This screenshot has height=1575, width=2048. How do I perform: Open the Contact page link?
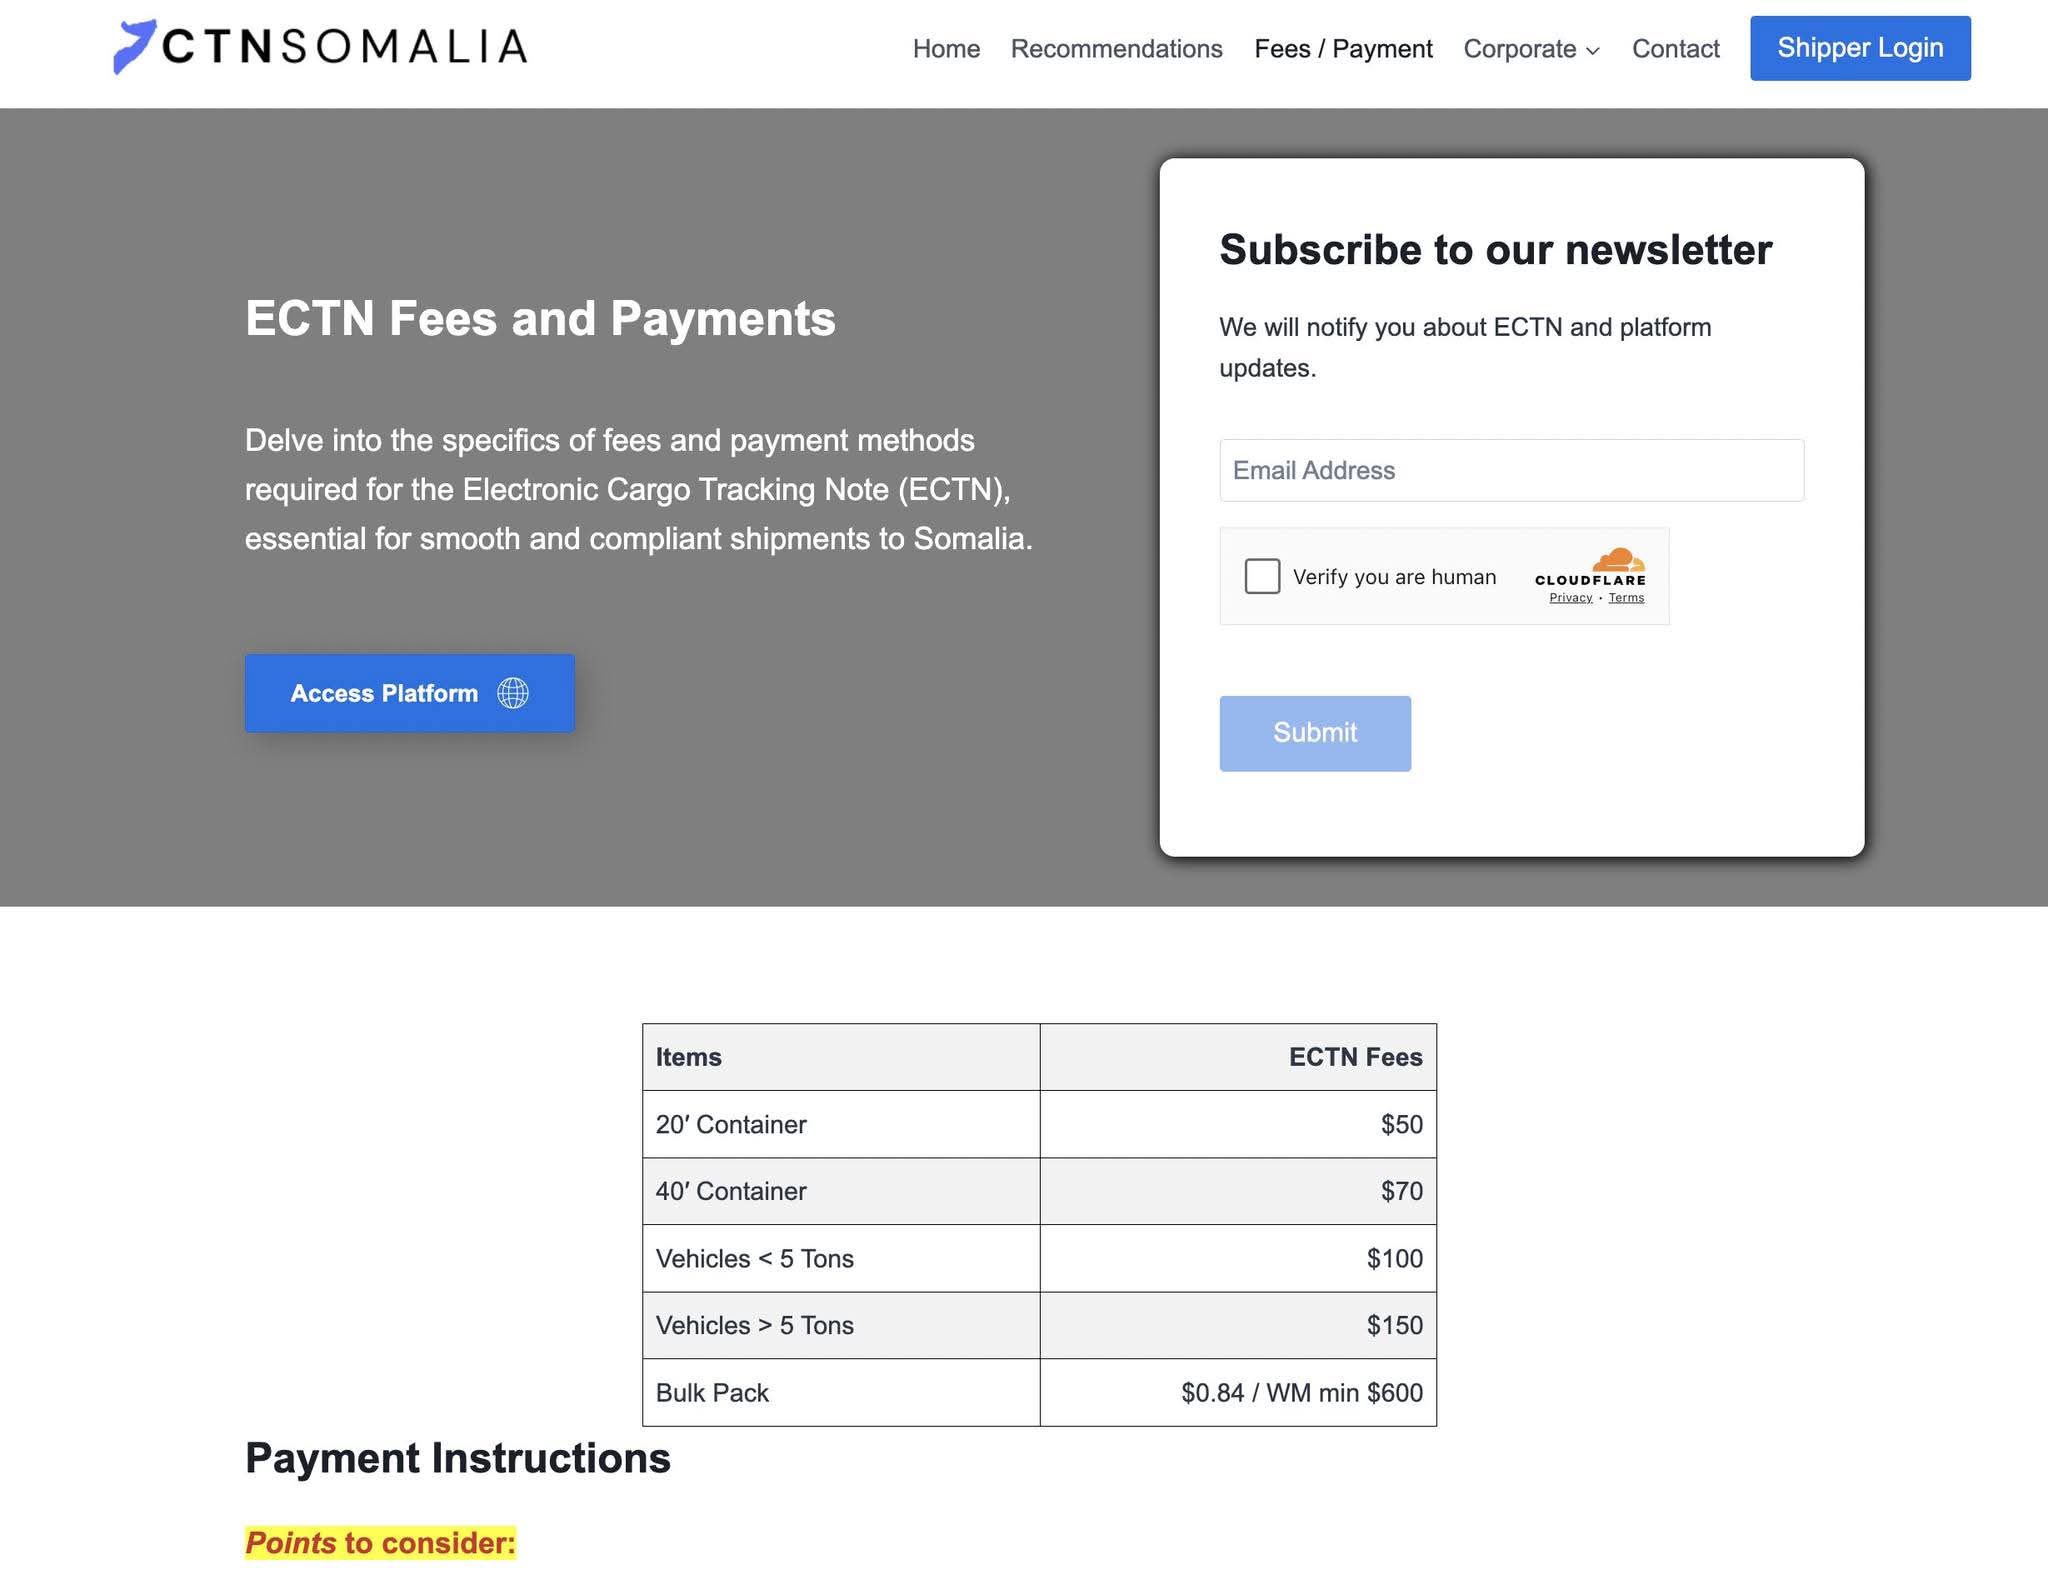[x=1675, y=49]
